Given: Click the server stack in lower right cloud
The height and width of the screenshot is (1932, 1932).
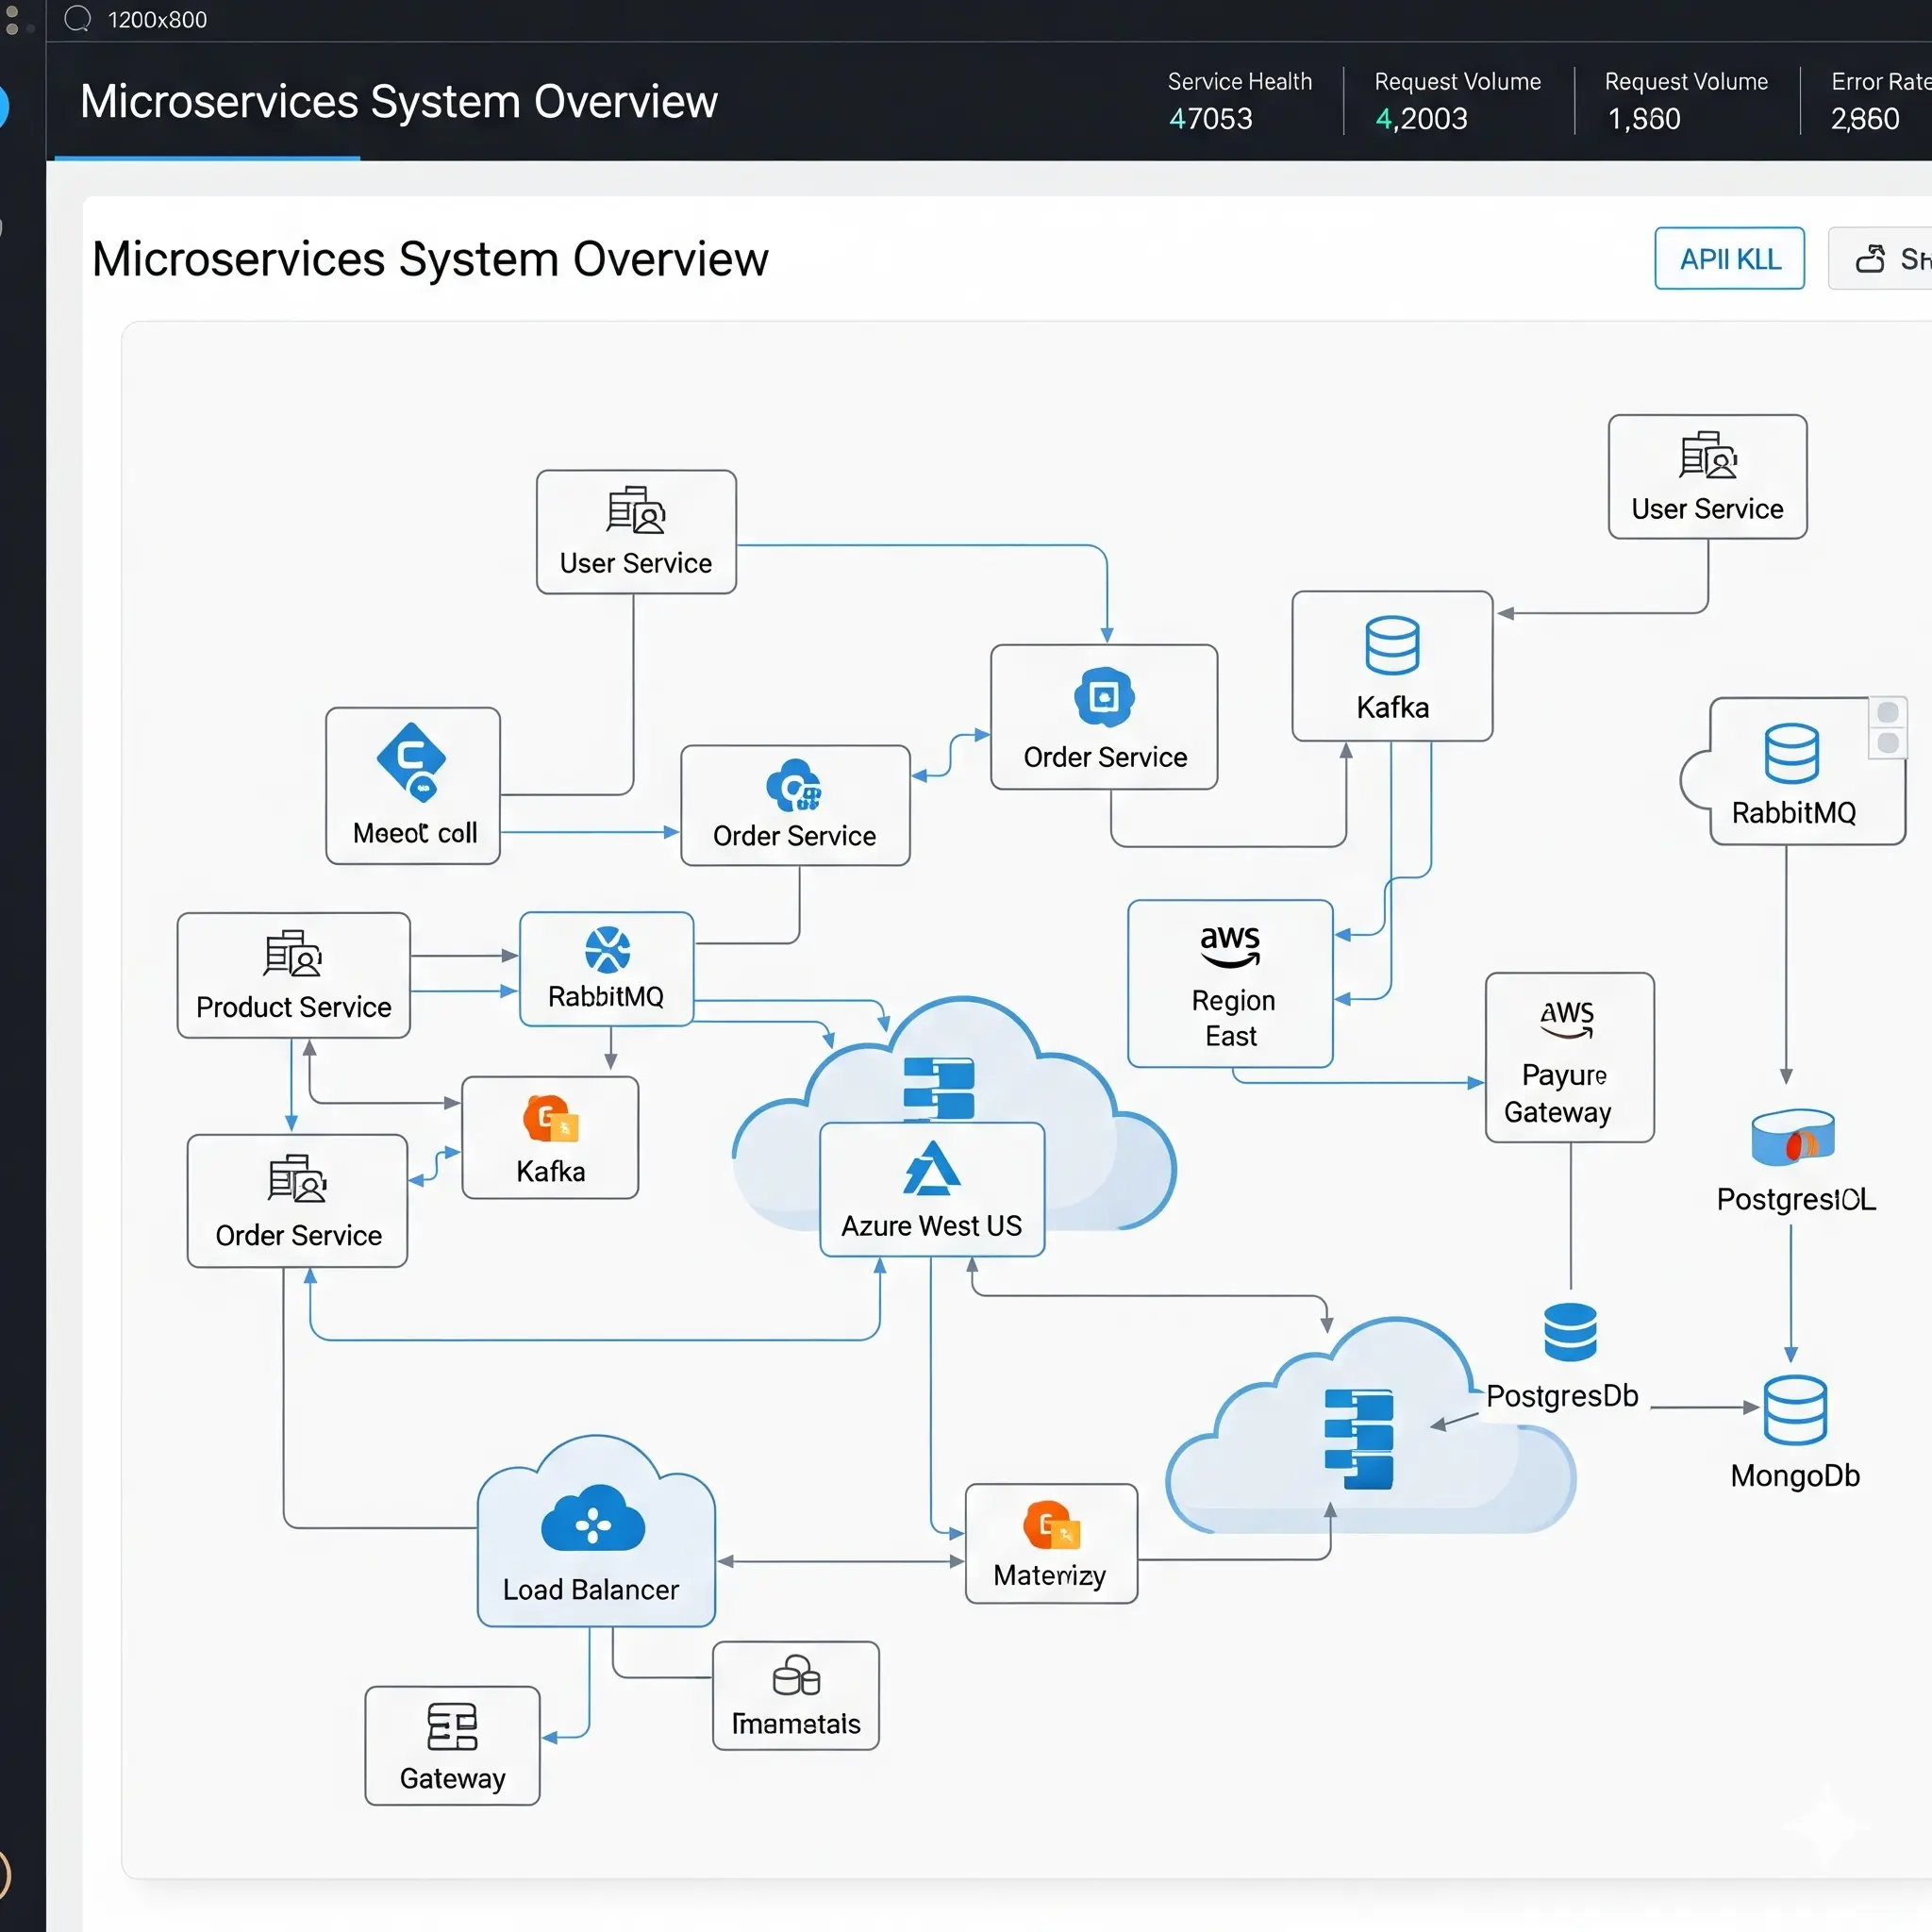Looking at the screenshot, I should 1359,1438.
